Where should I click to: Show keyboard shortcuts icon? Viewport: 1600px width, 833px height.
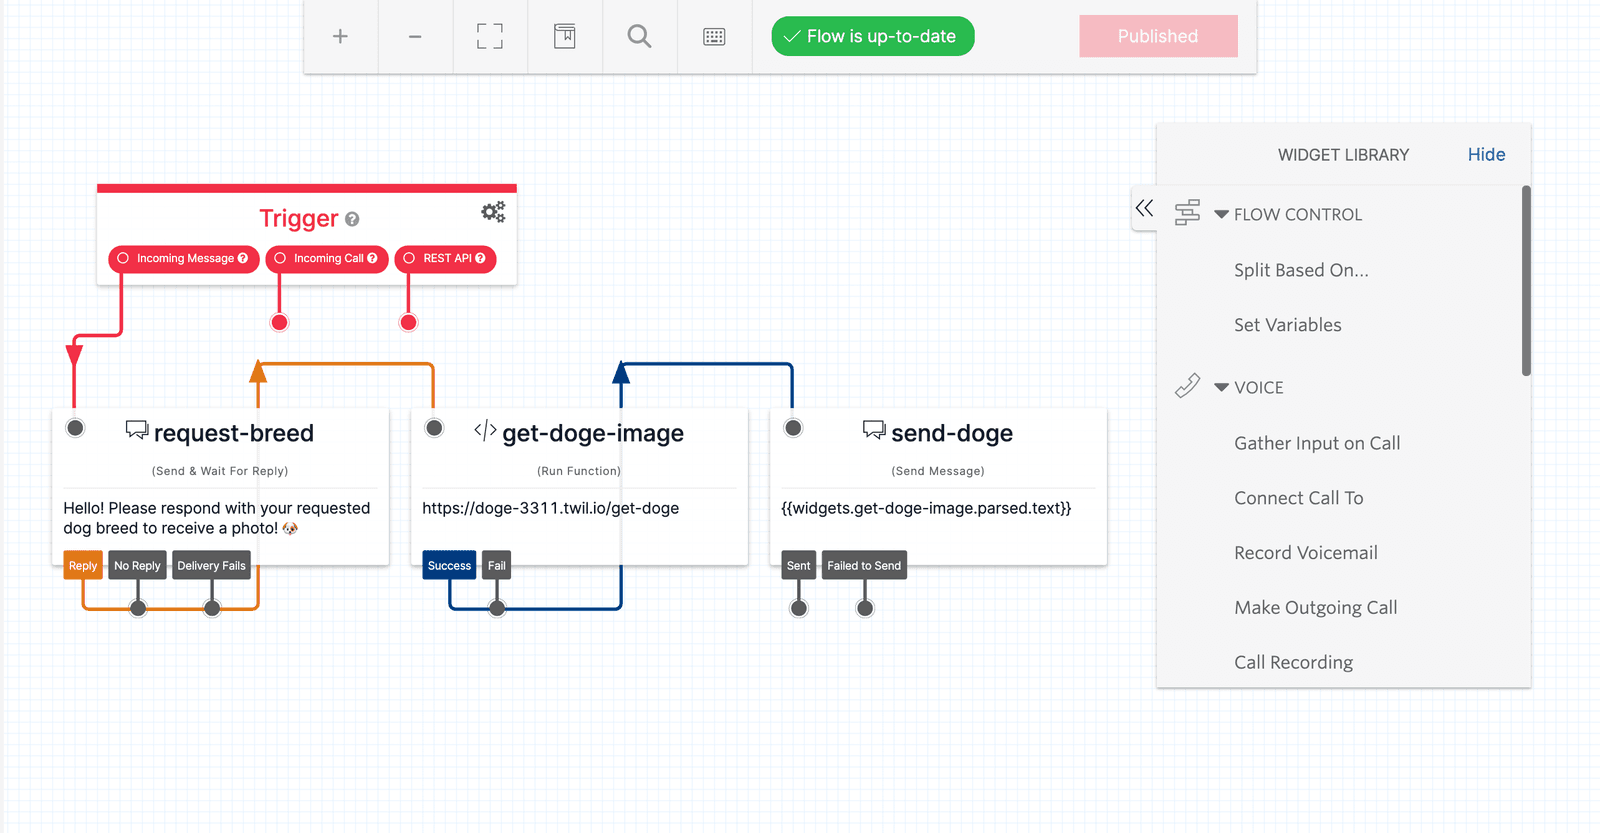point(714,37)
